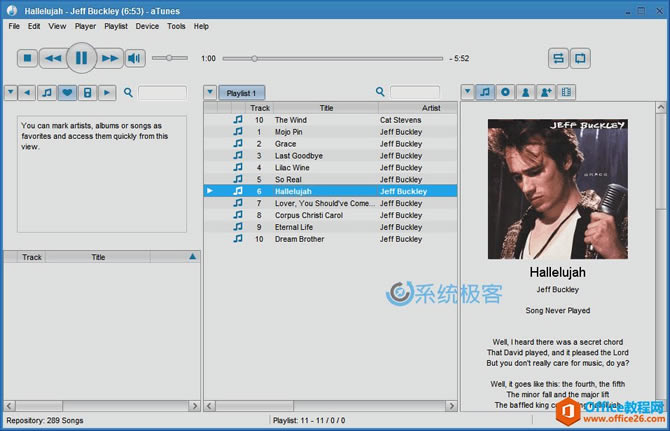Open the context panel dropdown arrow

[467, 91]
